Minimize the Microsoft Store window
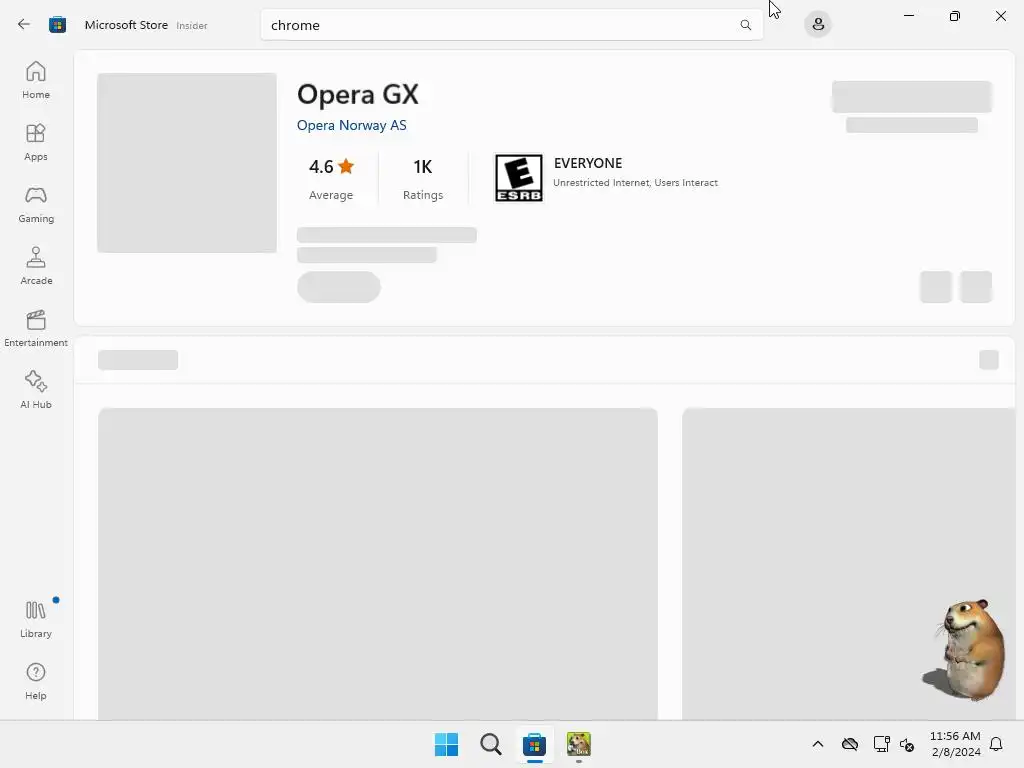 [x=908, y=16]
